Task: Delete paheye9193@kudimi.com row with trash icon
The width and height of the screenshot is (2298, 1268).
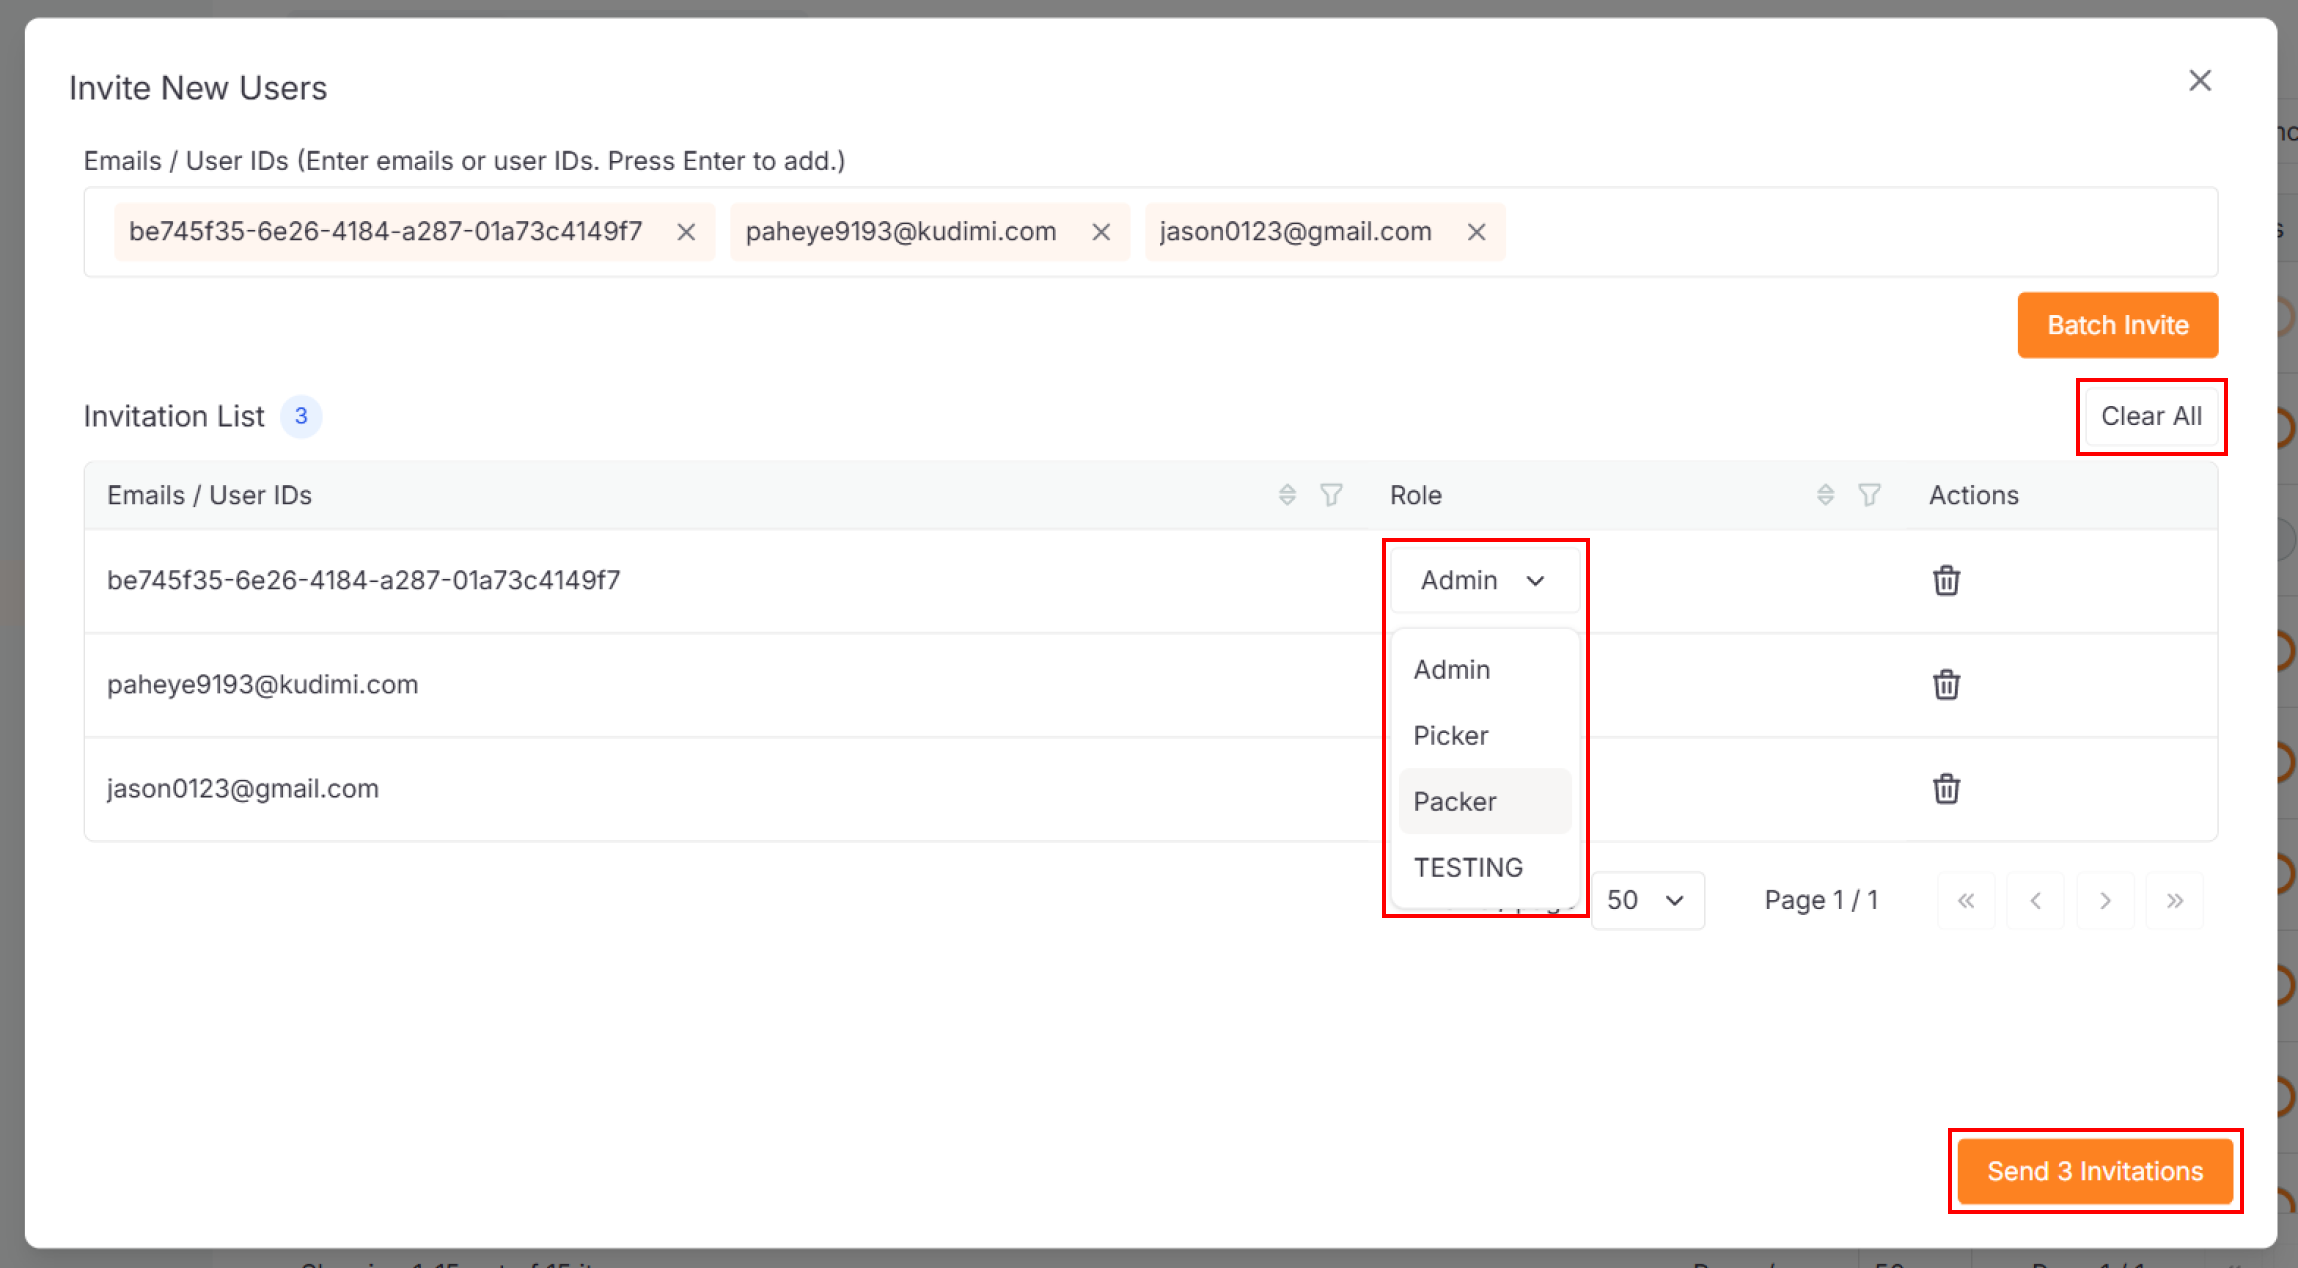Action: coord(1945,685)
